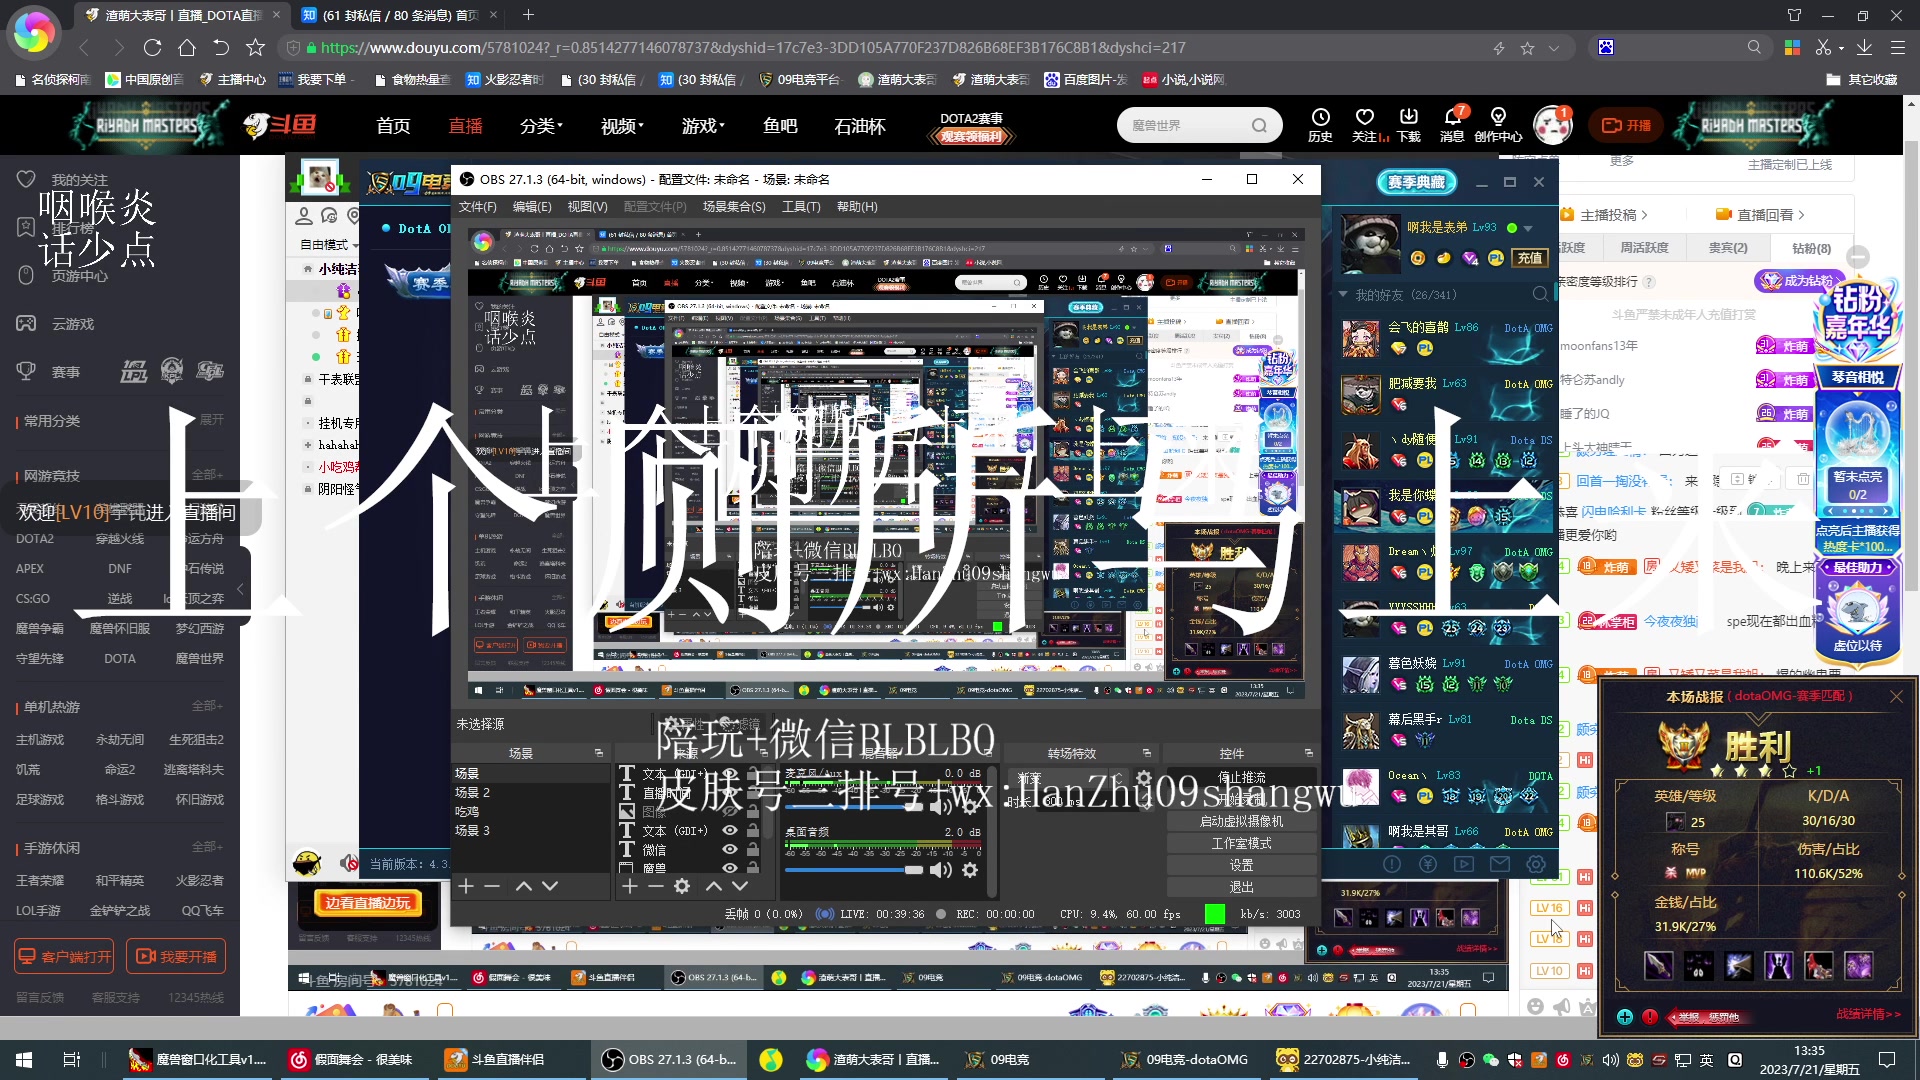
Task: Open Task View on taskbar
Action: [71, 1059]
